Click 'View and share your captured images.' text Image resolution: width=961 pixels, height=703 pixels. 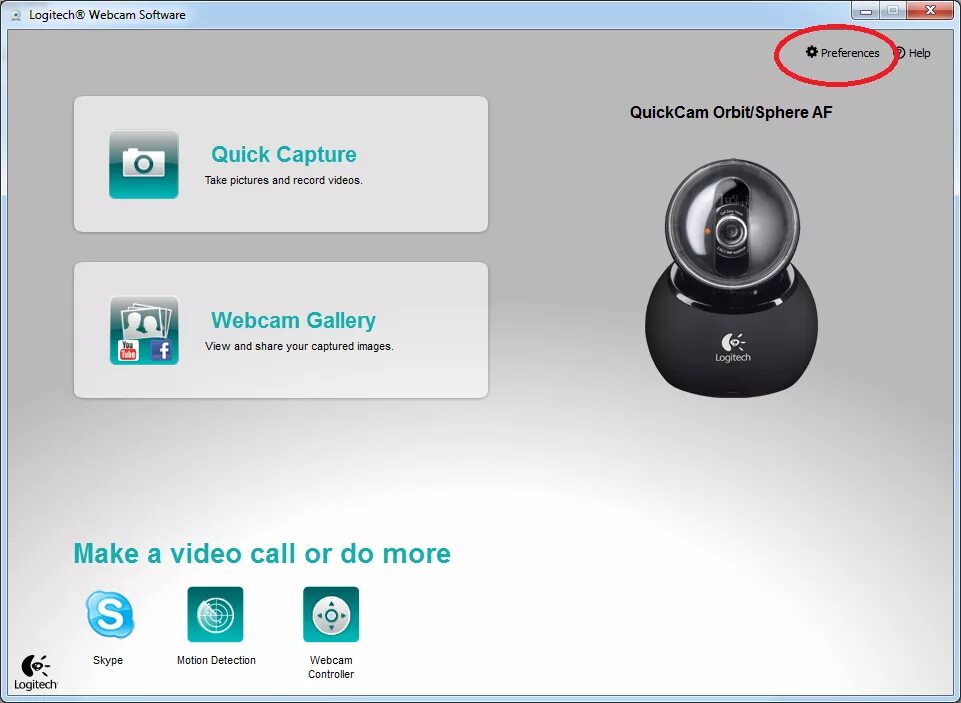click(x=299, y=346)
